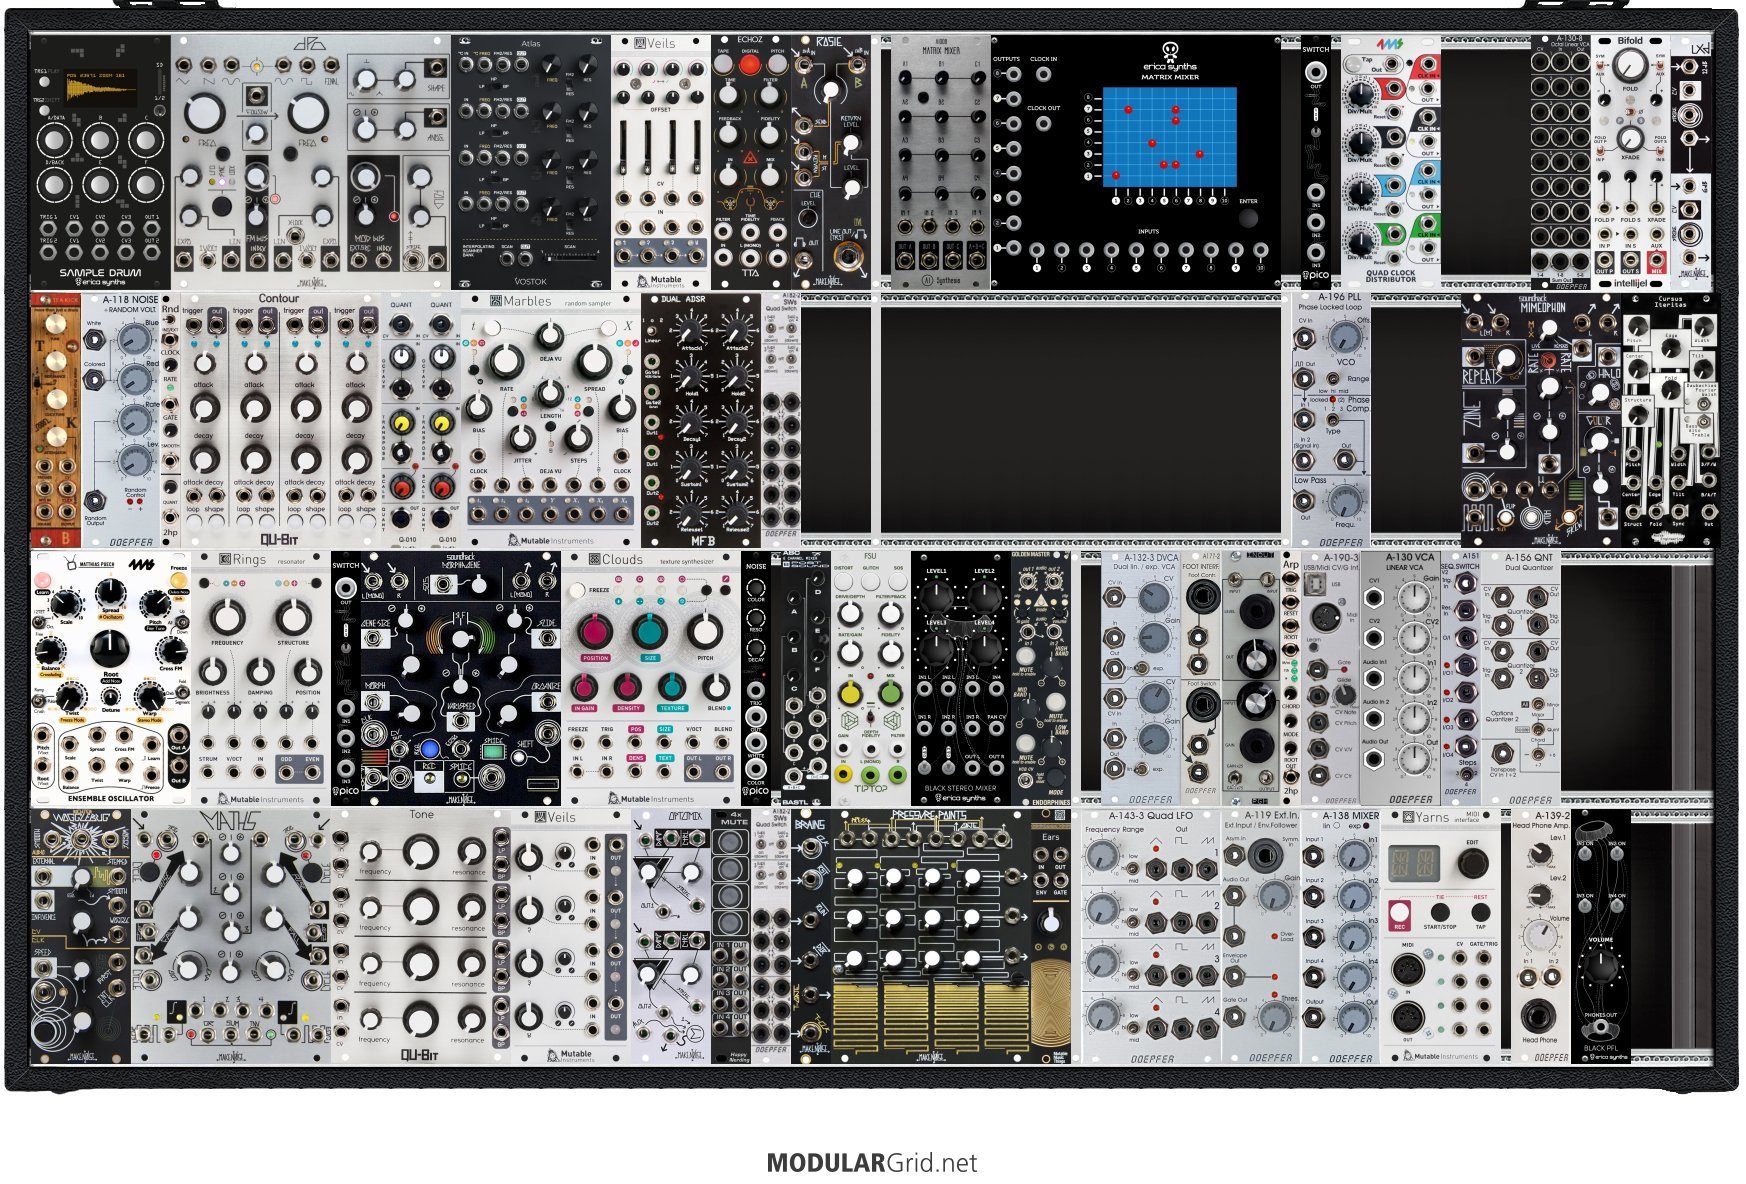Click the Clouds PITCH knob
Image resolution: width=1746 pixels, height=1184 pixels.
[x=706, y=633]
